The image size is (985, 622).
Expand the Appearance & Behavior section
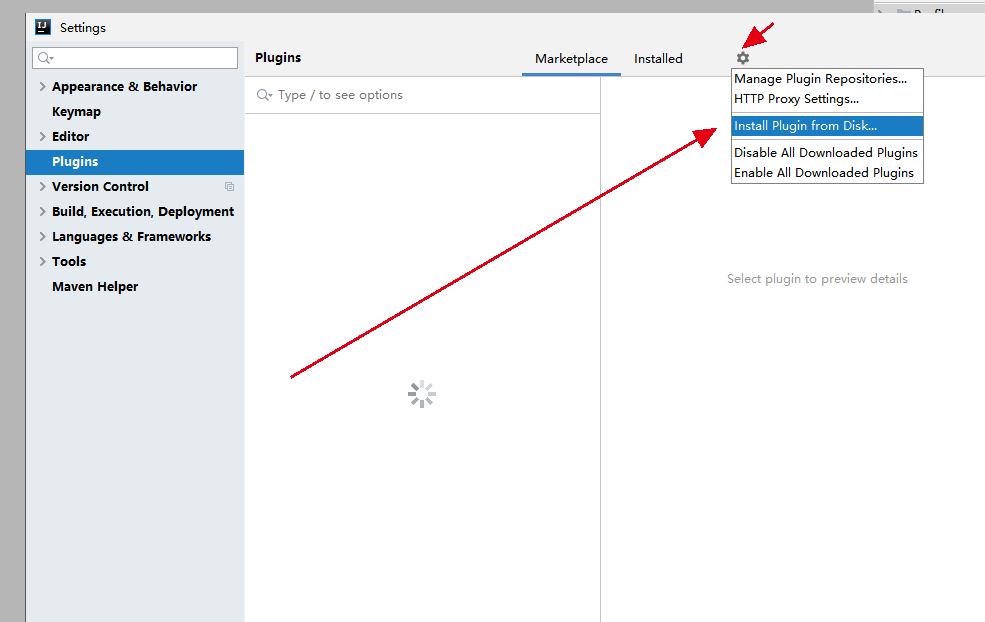click(42, 86)
